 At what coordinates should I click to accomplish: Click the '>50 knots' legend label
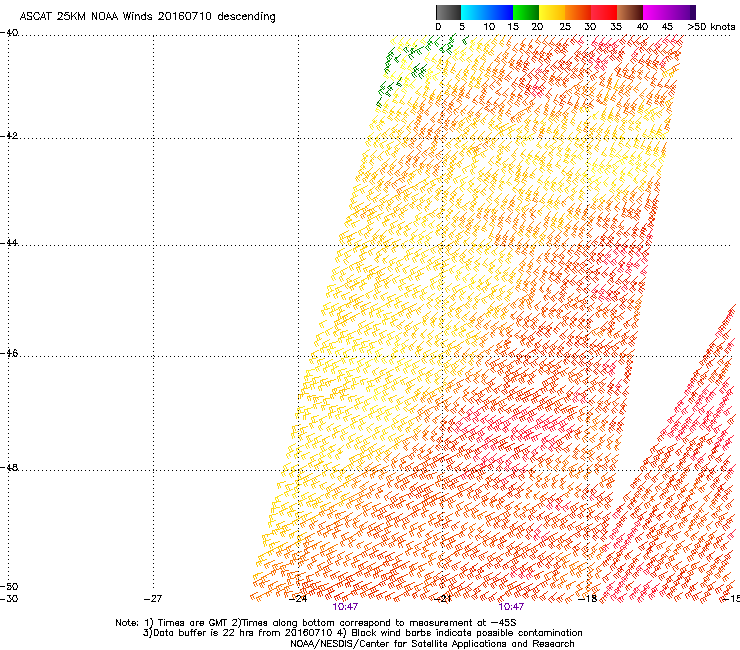point(711,26)
